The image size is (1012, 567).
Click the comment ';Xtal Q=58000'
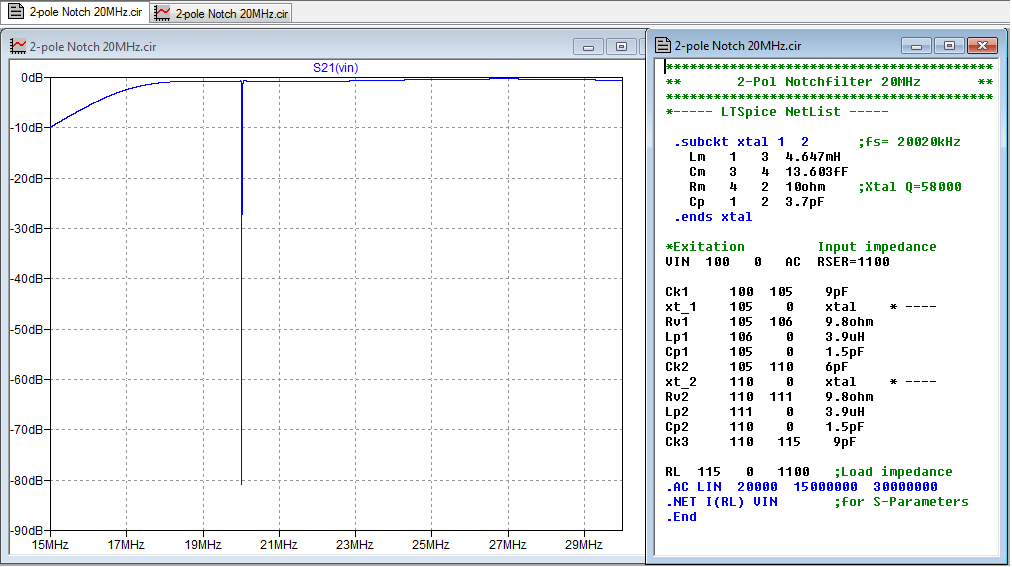(x=909, y=187)
